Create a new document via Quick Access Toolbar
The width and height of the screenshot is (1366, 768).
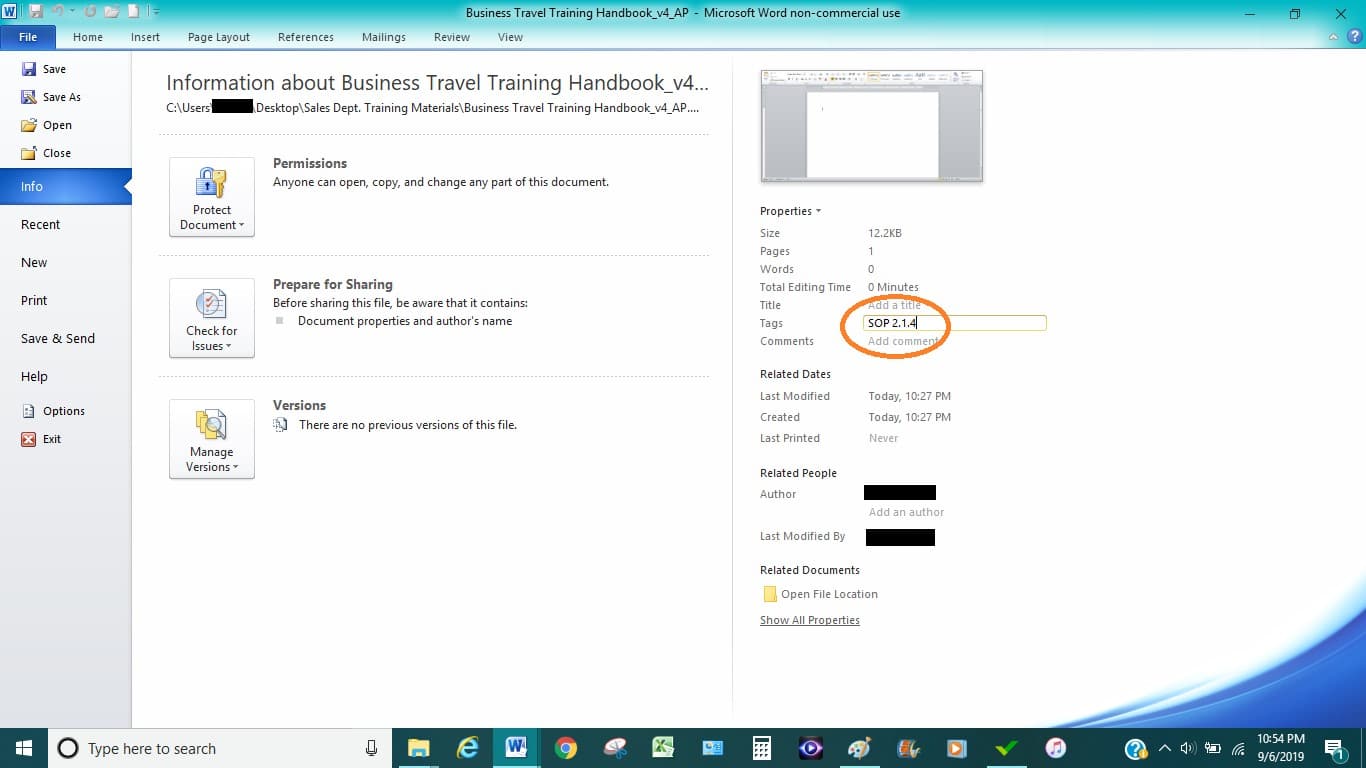click(x=133, y=12)
